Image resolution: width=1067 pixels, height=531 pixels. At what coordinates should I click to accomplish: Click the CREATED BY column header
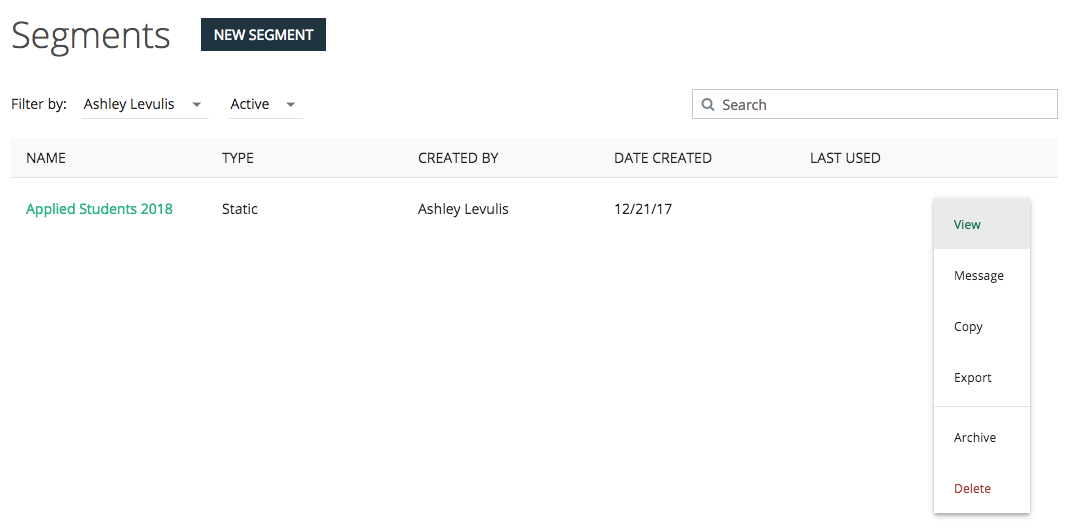[458, 158]
